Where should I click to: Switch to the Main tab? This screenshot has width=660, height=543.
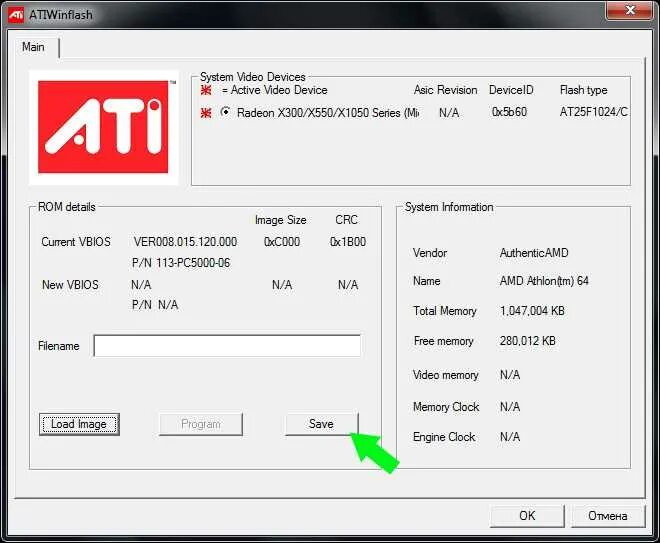pyautogui.click(x=33, y=47)
